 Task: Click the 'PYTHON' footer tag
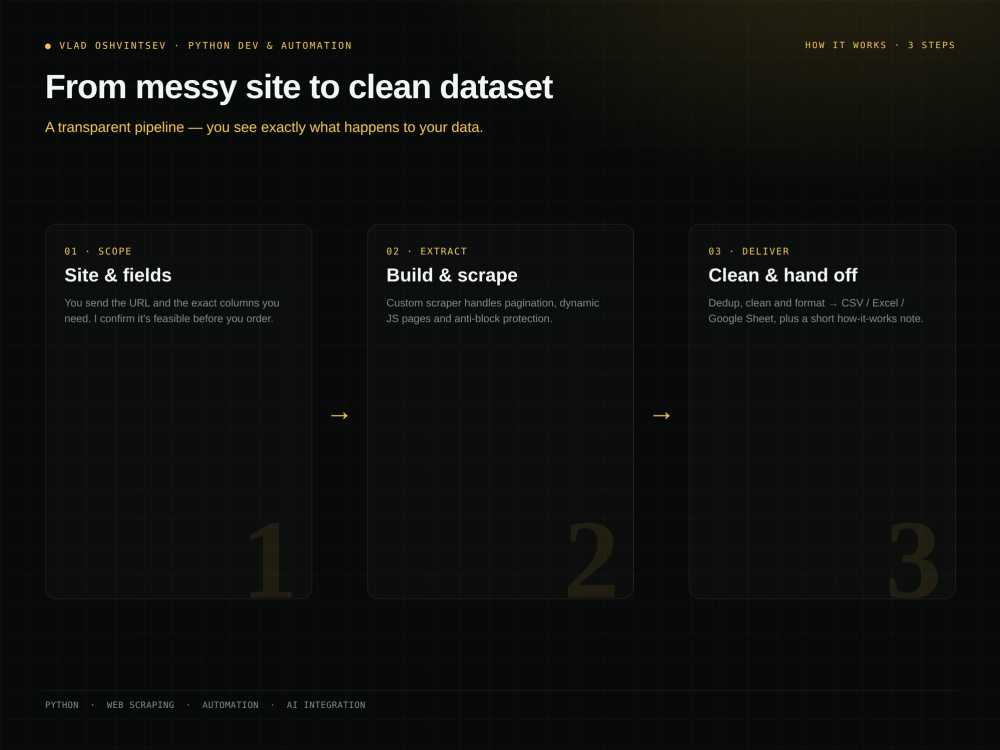[62, 705]
